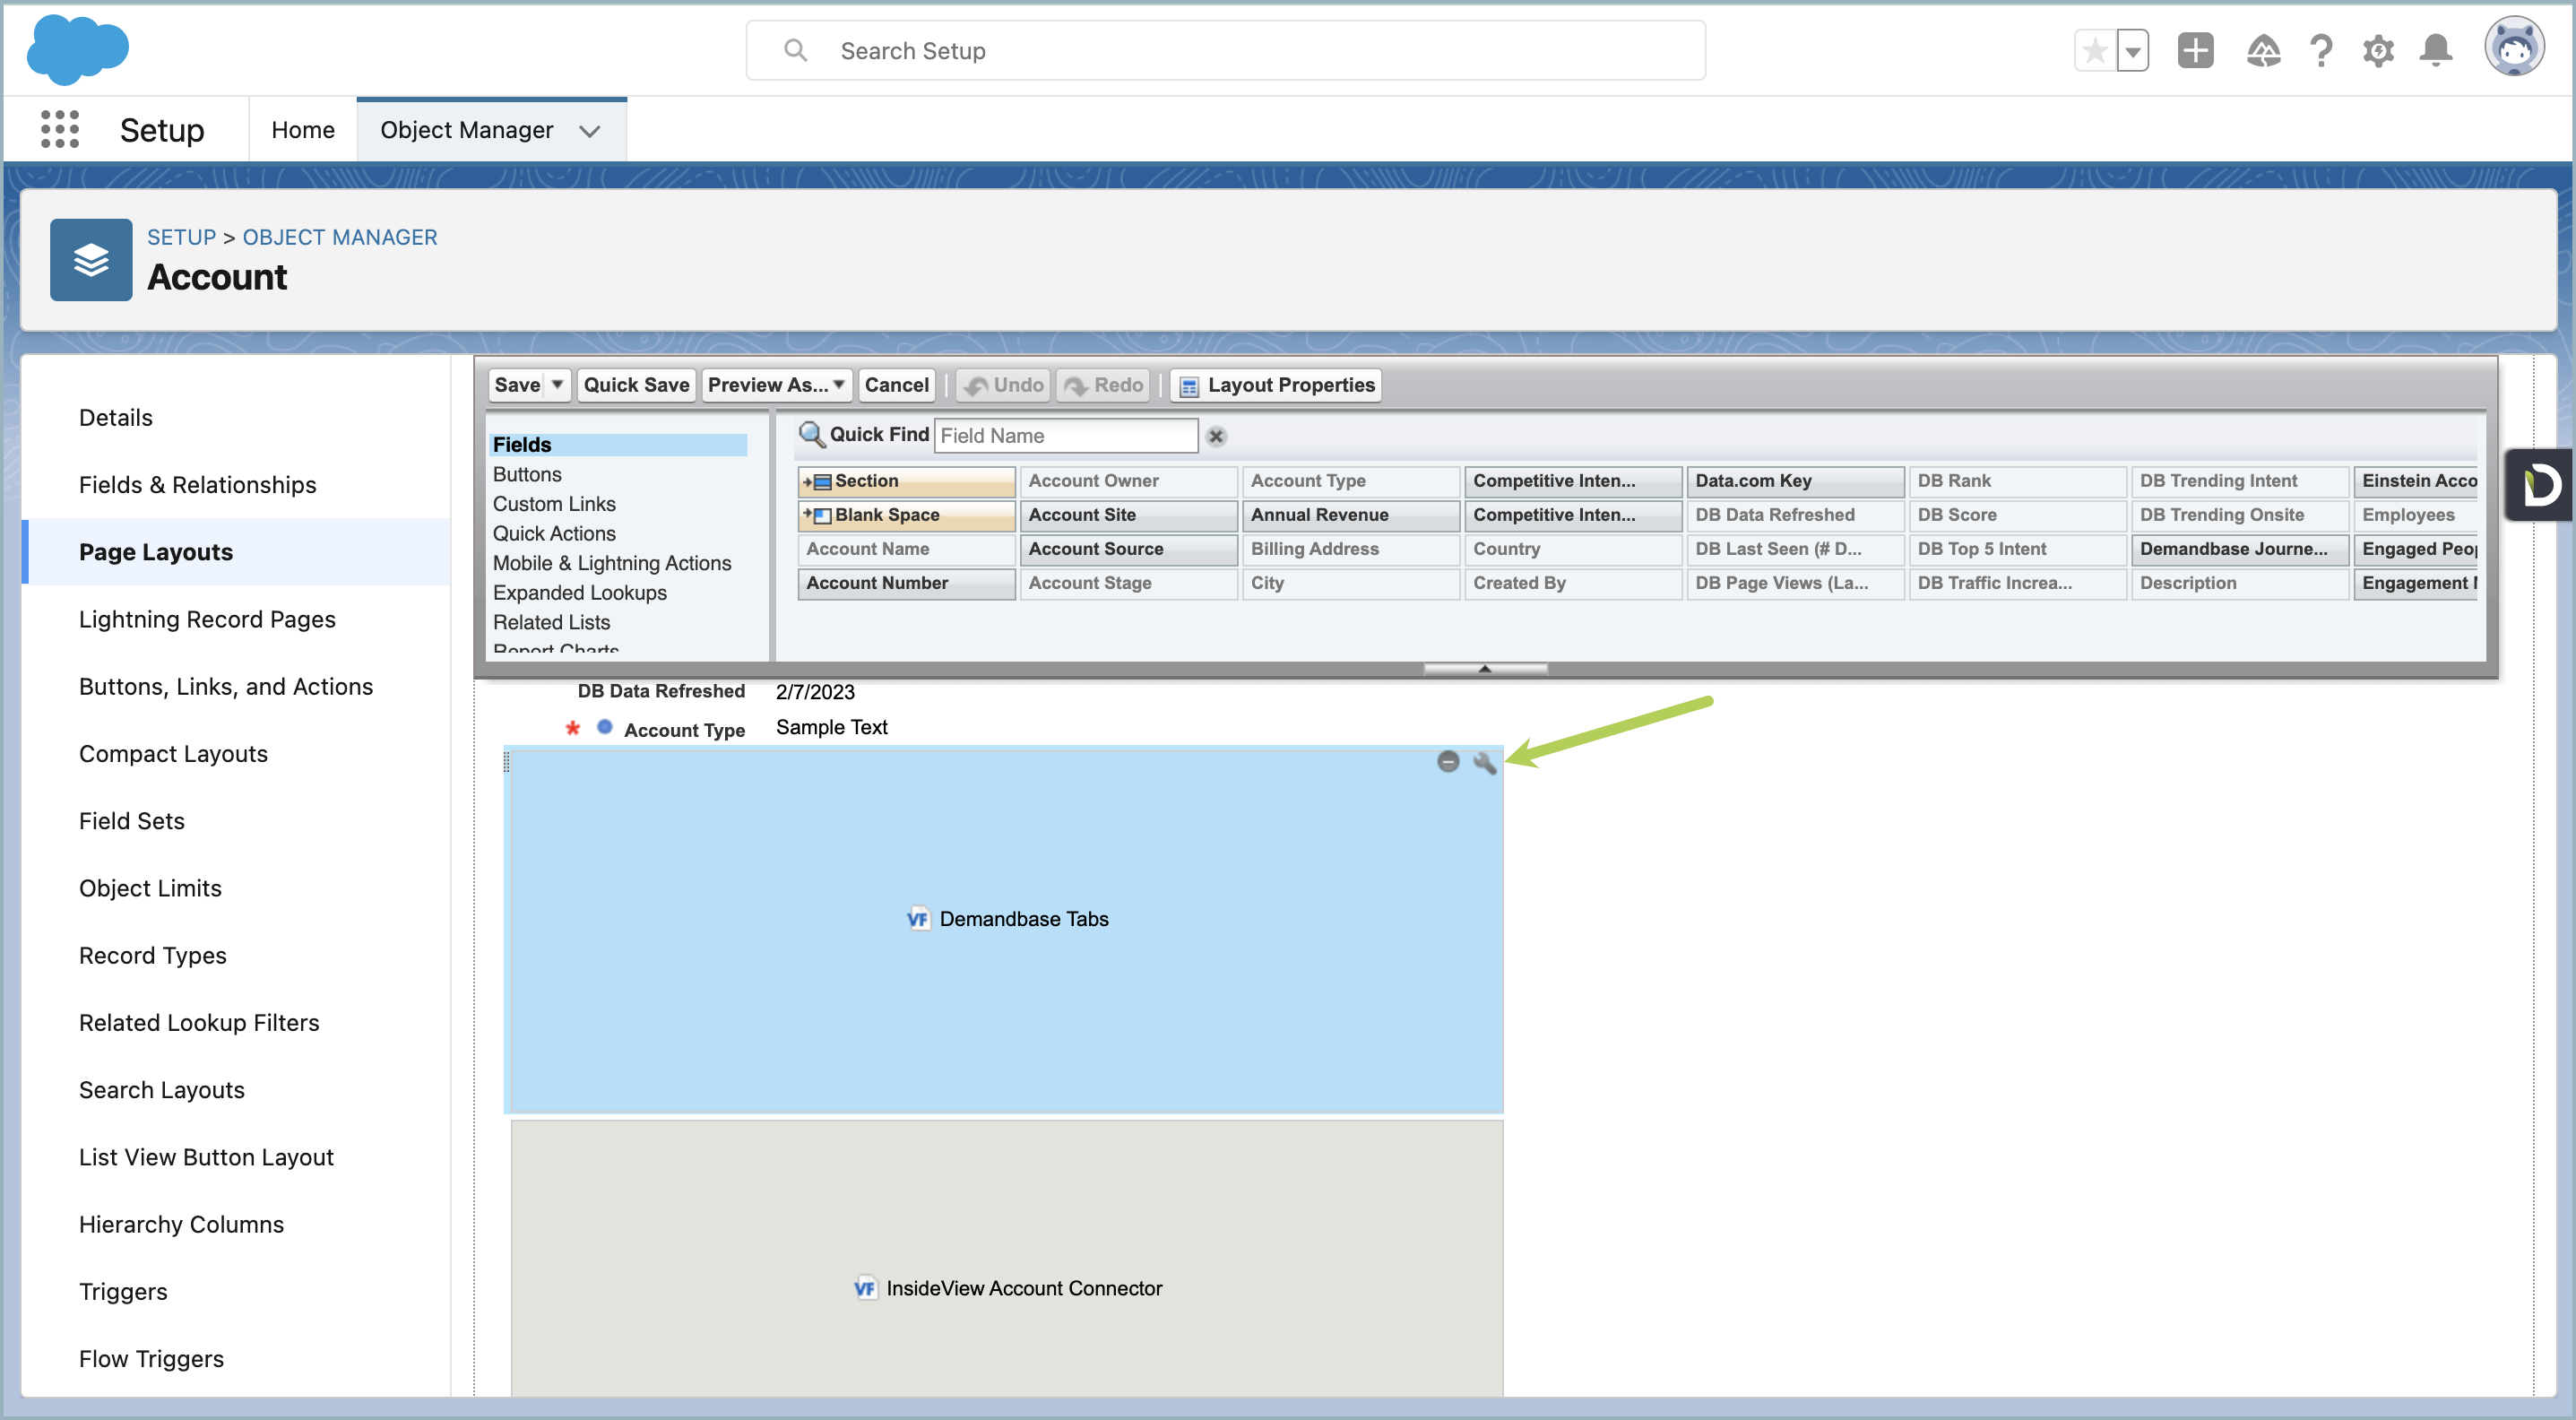Select the Annual Revenue field in palette
2576x1420 pixels.
point(1350,515)
